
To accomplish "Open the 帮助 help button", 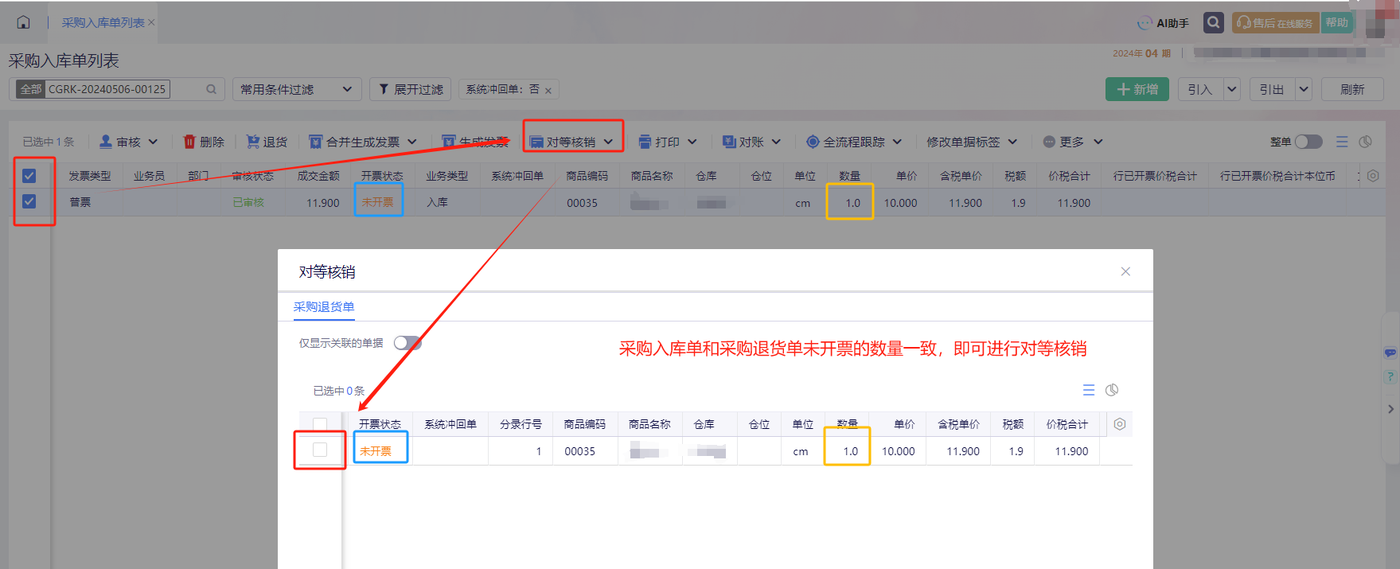I will 1336,23.
